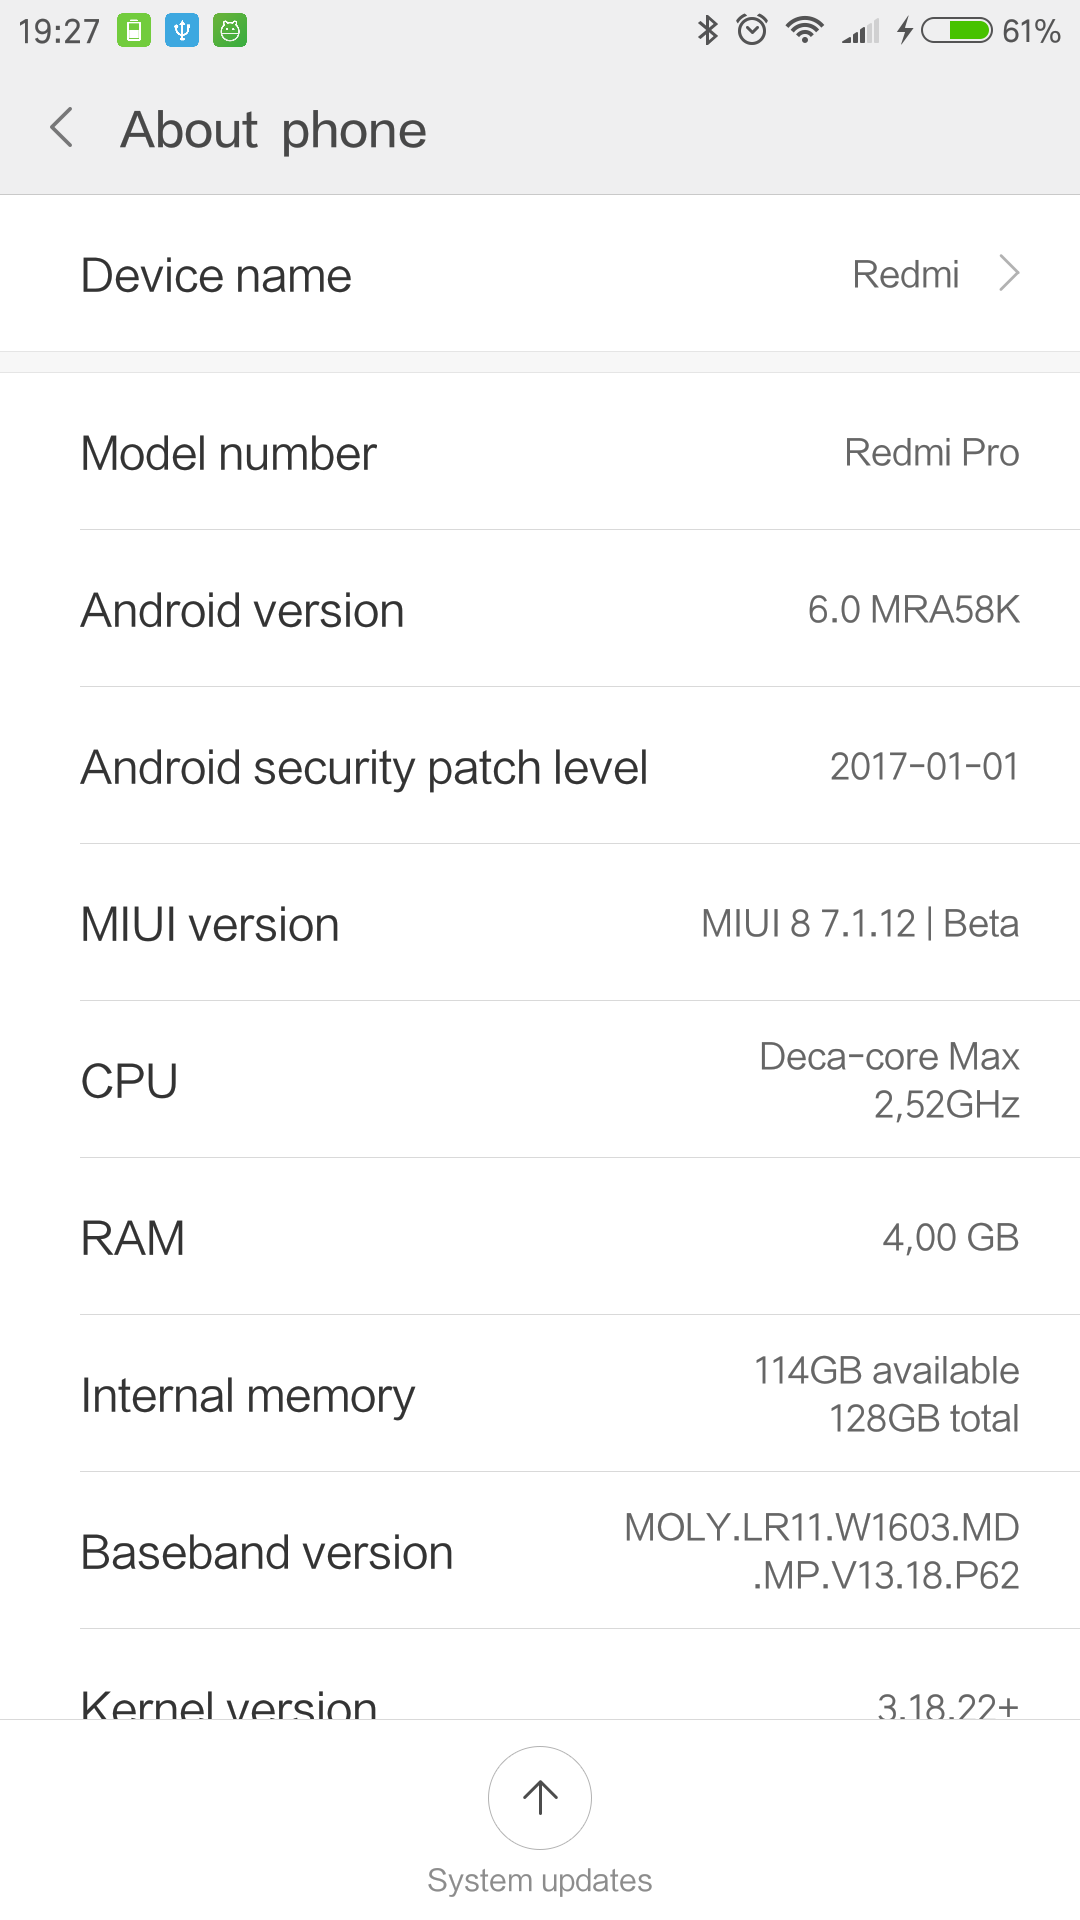Tap the cellular signal bars icon

tap(860, 32)
